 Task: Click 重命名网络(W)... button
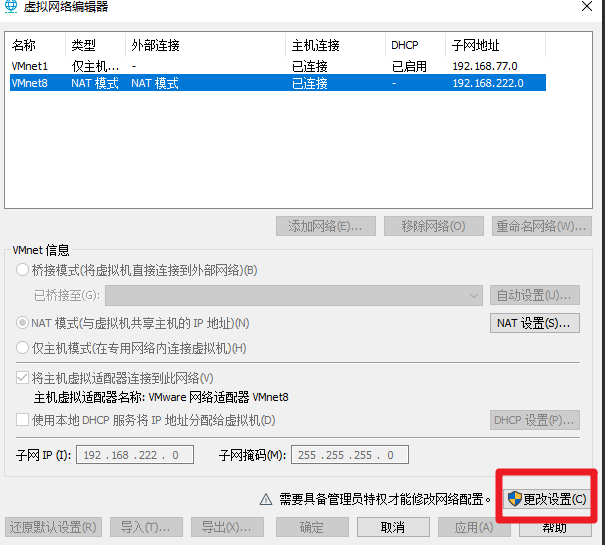(x=542, y=226)
